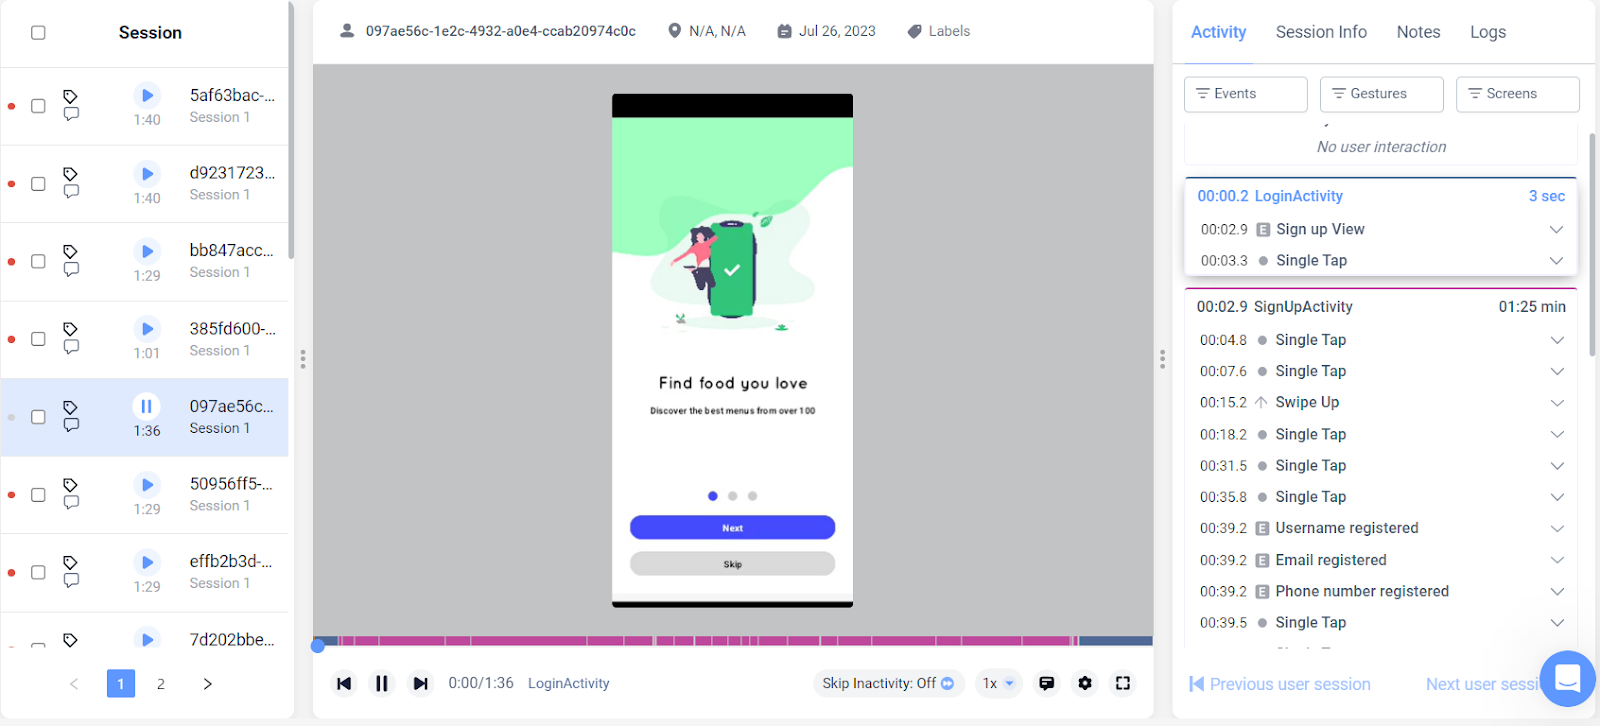This screenshot has width=1600, height=726.
Task: Toggle Skip Inactivity off switch
Action: pyautogui.click(x=948, y=683)
